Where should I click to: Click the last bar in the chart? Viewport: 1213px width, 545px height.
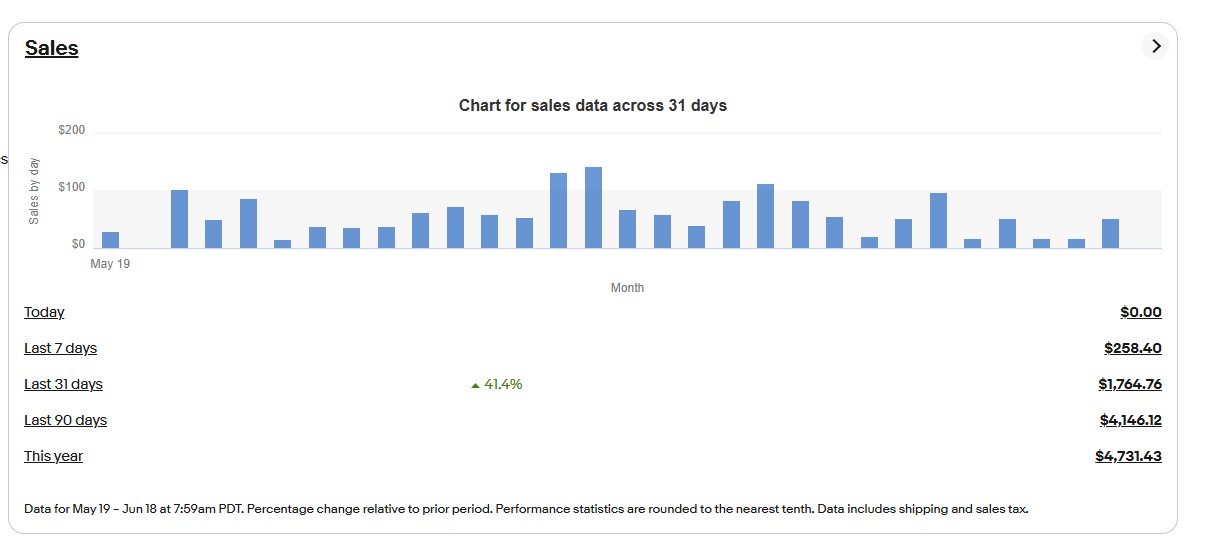(1110, 233)
